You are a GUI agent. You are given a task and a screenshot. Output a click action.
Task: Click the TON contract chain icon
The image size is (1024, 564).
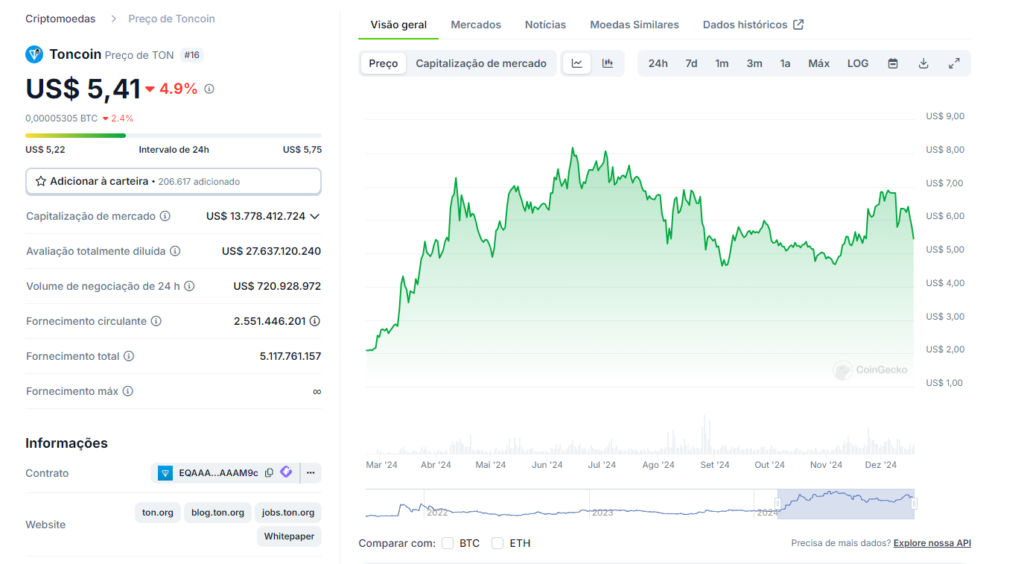(165, 473)
